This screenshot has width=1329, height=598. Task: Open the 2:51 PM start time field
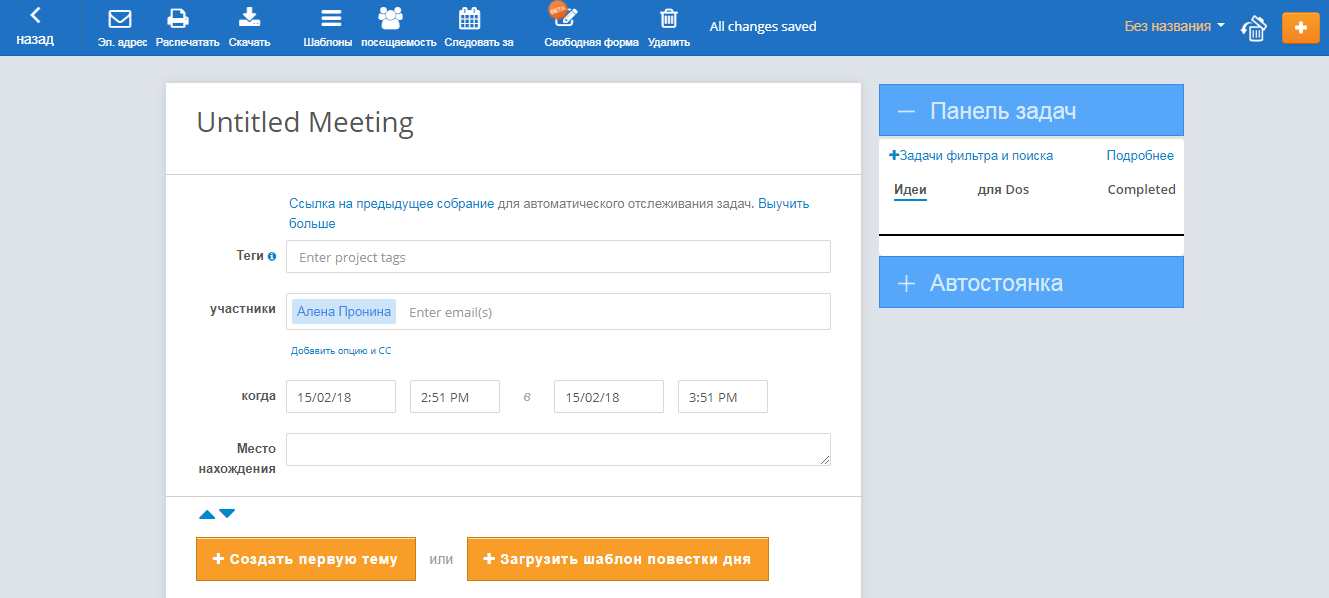pyautogui.click(x=455, y=397)
